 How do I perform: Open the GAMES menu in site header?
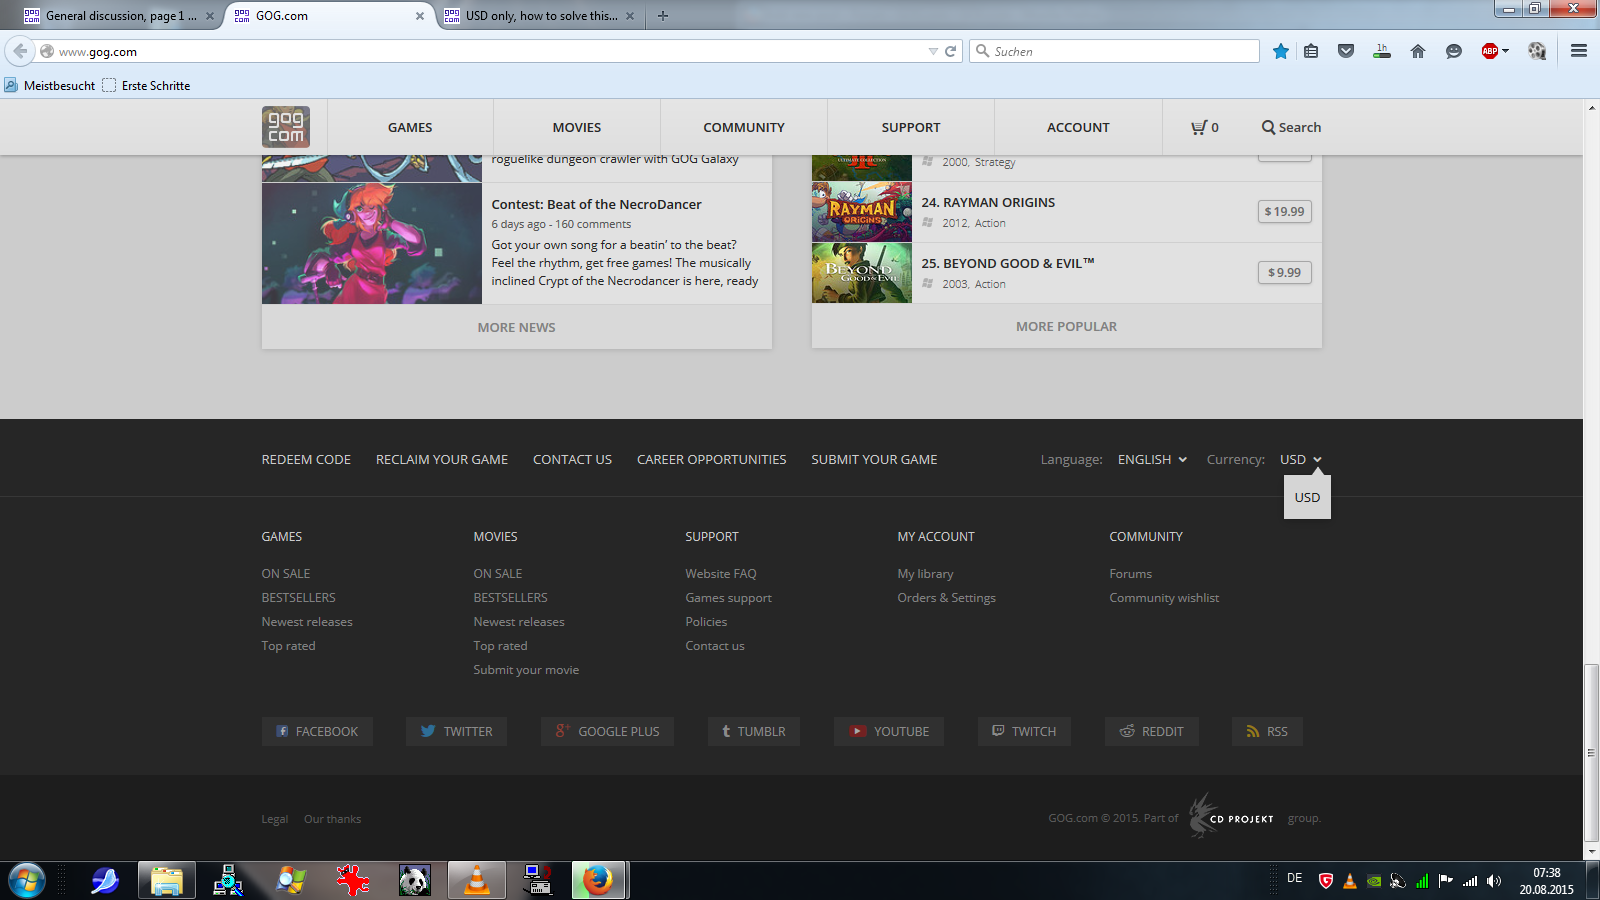[x=410, y=127]
